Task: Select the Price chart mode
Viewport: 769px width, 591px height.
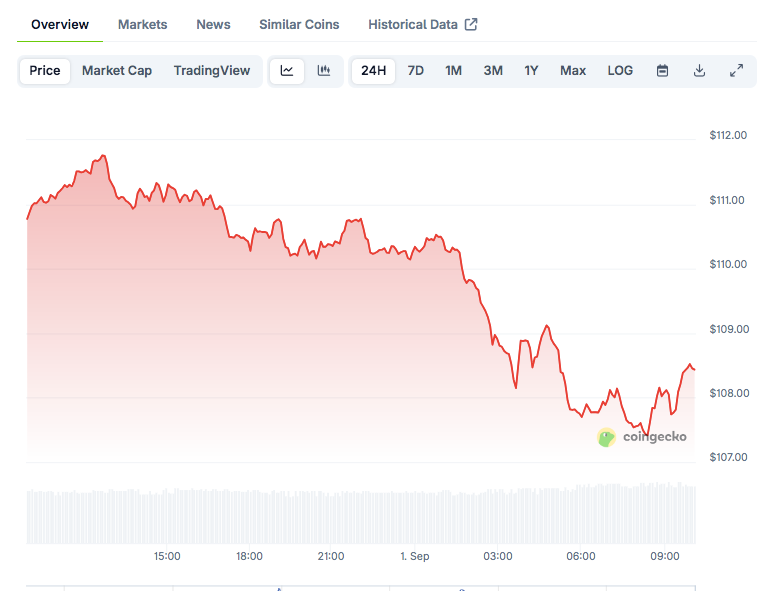Action: (45, 71)
